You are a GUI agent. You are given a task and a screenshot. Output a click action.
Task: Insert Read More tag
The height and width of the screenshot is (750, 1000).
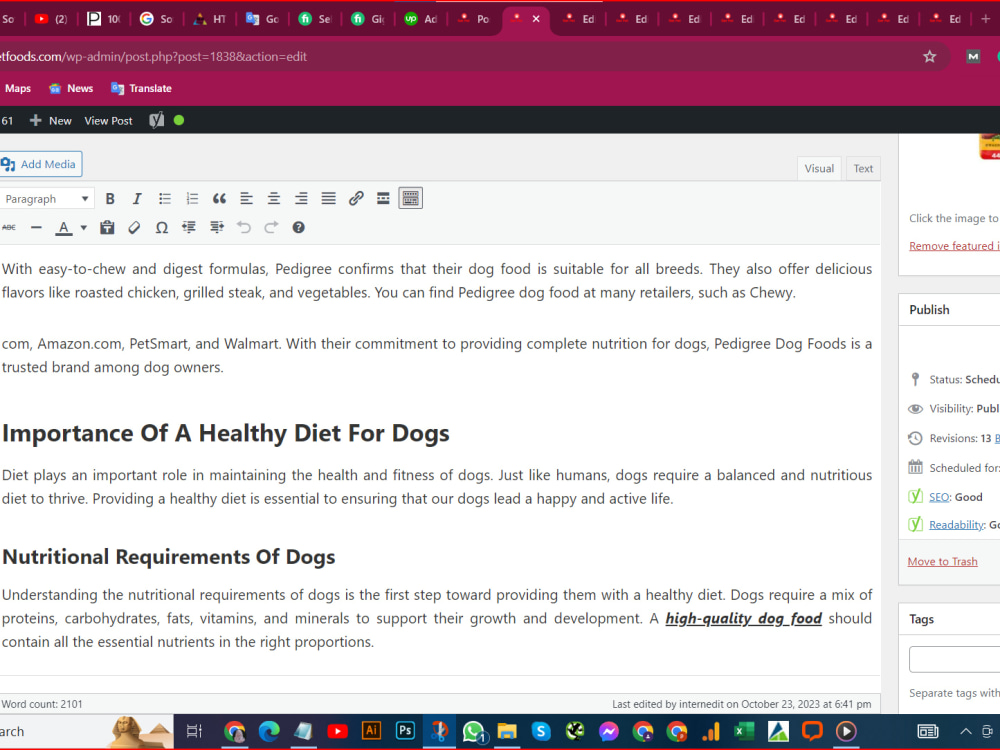(383, 199)
